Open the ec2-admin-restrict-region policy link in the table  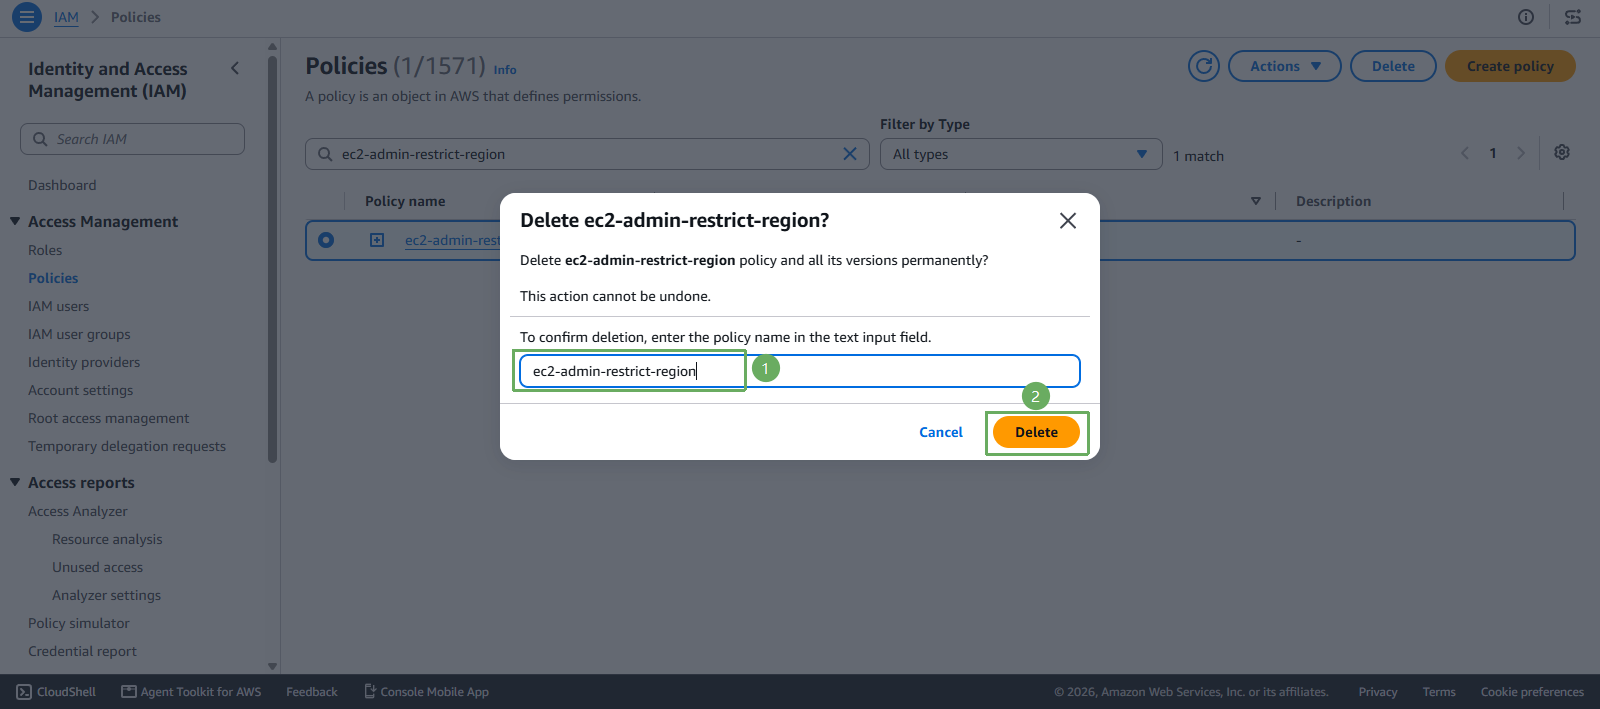point(452,240)
